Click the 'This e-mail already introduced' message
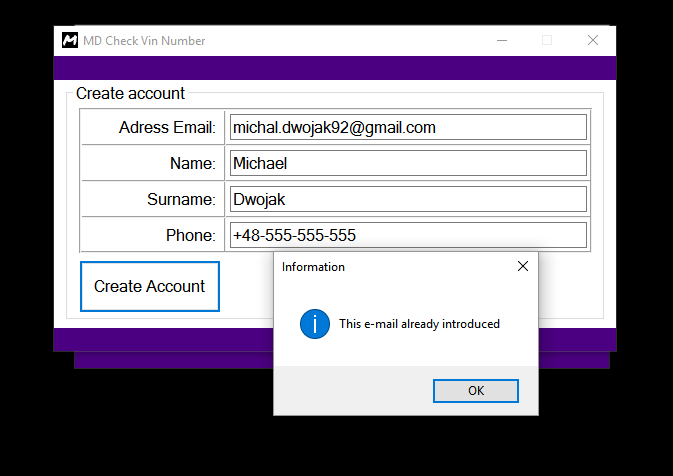673x476 pixels. 419,324
